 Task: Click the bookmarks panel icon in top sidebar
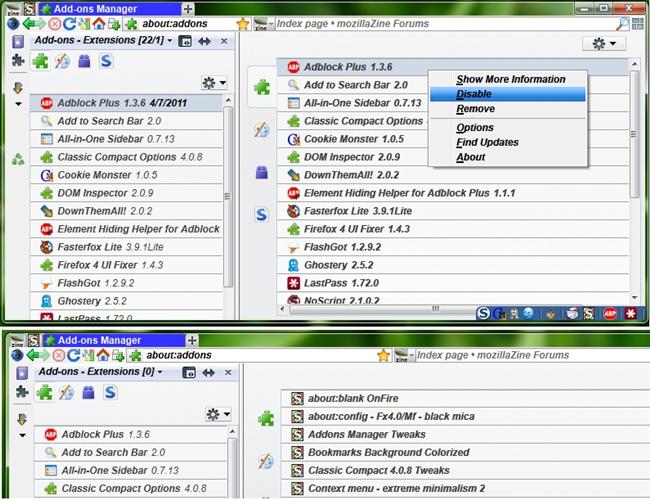coord(18,42)
